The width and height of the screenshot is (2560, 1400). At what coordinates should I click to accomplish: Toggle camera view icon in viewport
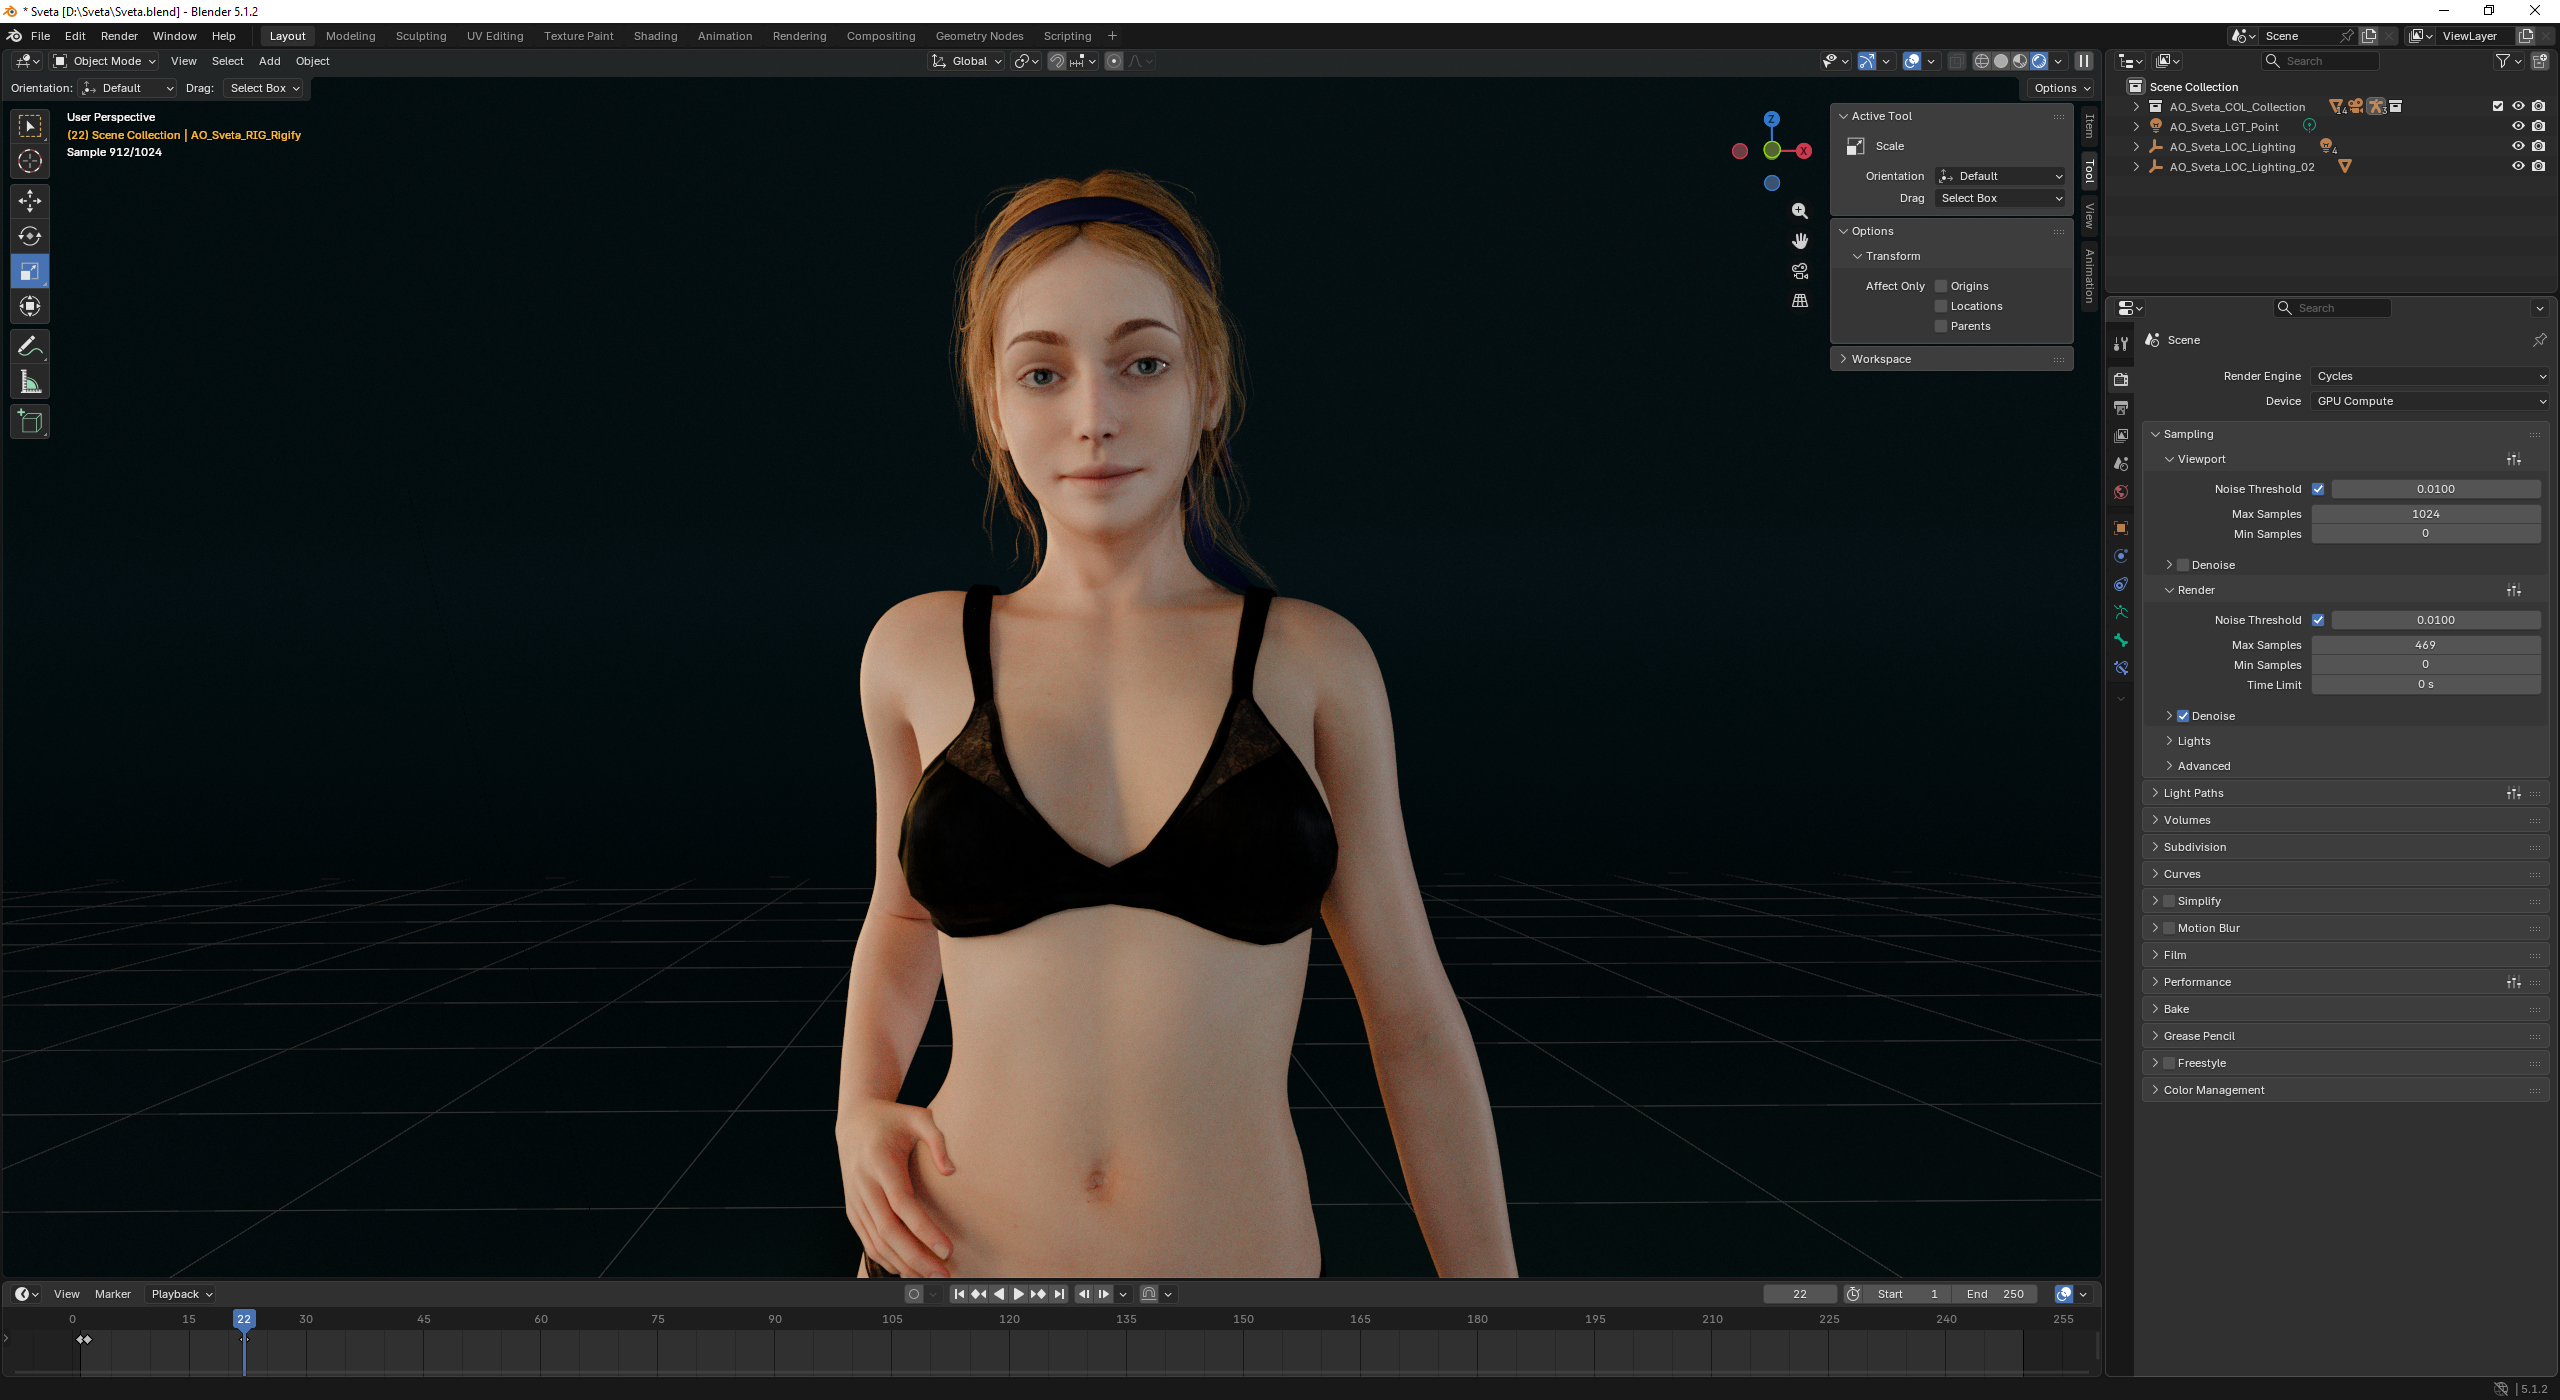click(1800, 271)
